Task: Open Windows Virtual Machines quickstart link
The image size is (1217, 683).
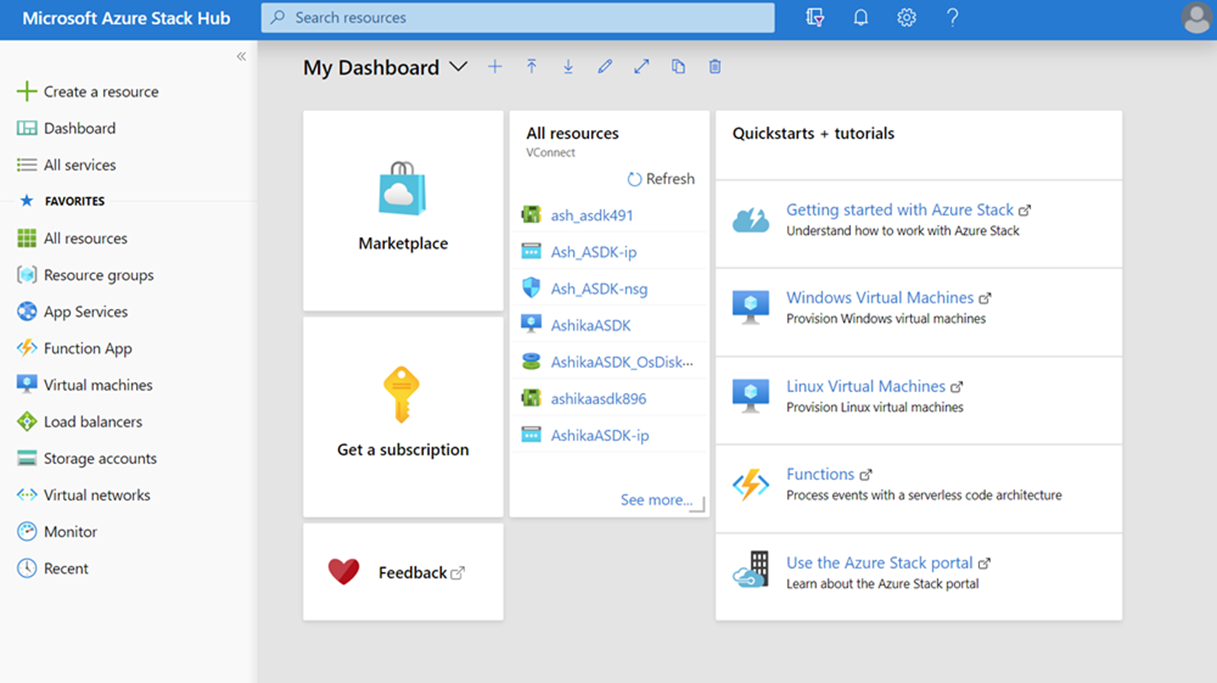Action: (880, 298)
